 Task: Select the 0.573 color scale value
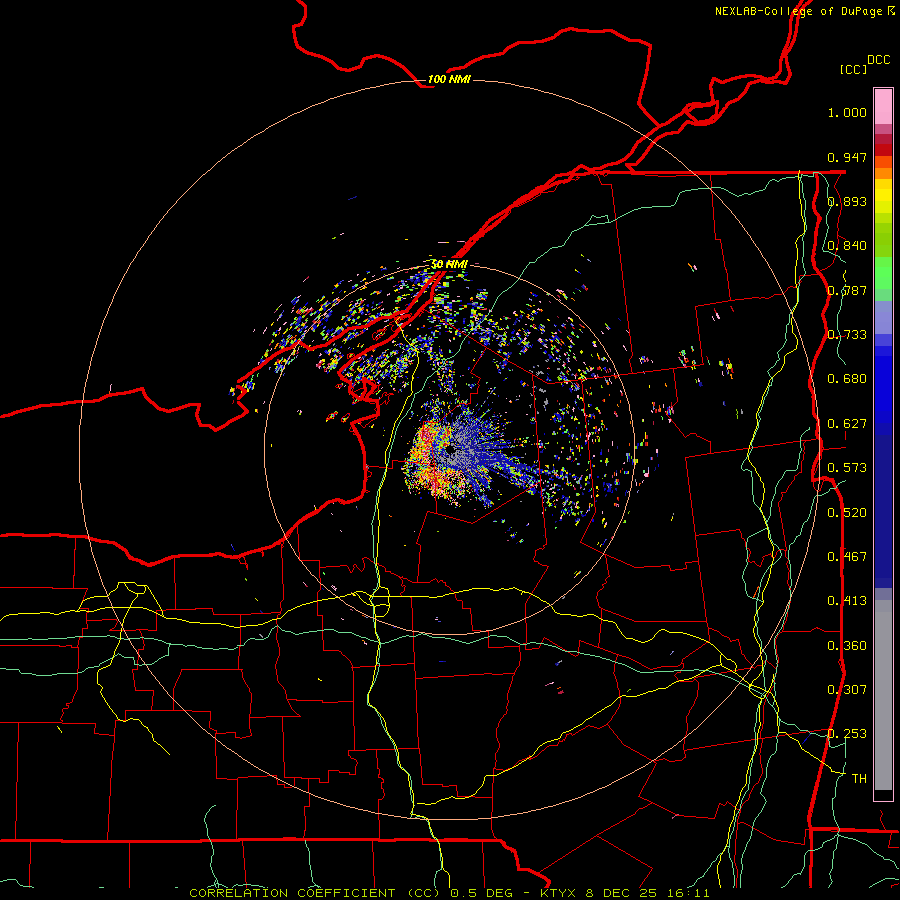pyautogui.click(x=847, y=468)
